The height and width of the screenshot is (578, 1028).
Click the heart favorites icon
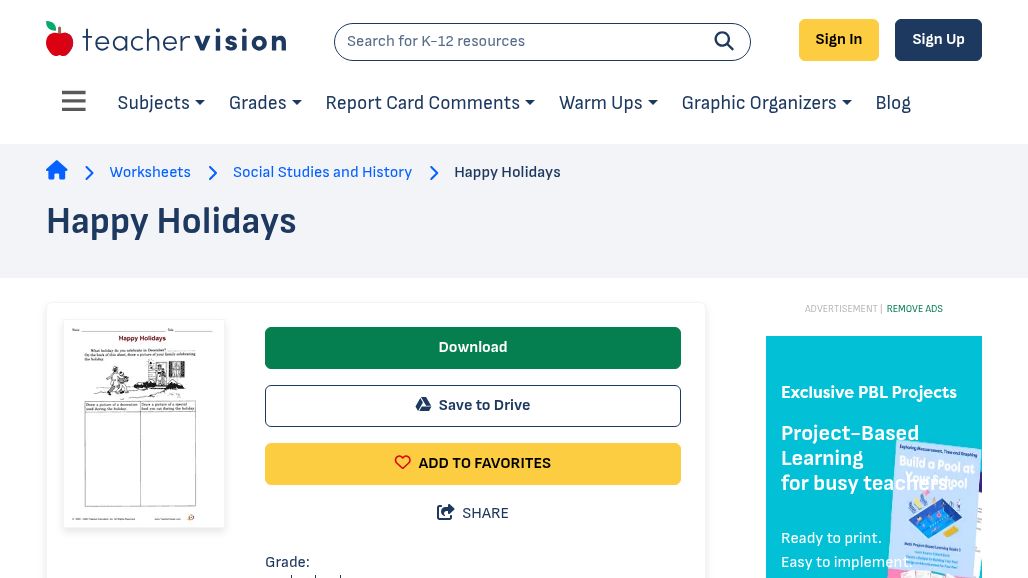[403, 463]
